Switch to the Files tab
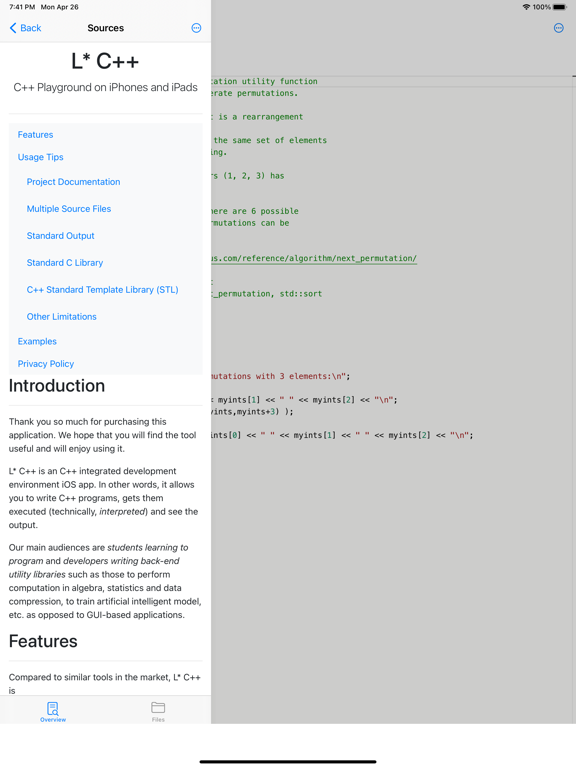Viewport: 576px width, 768px height. click(158, 712)
